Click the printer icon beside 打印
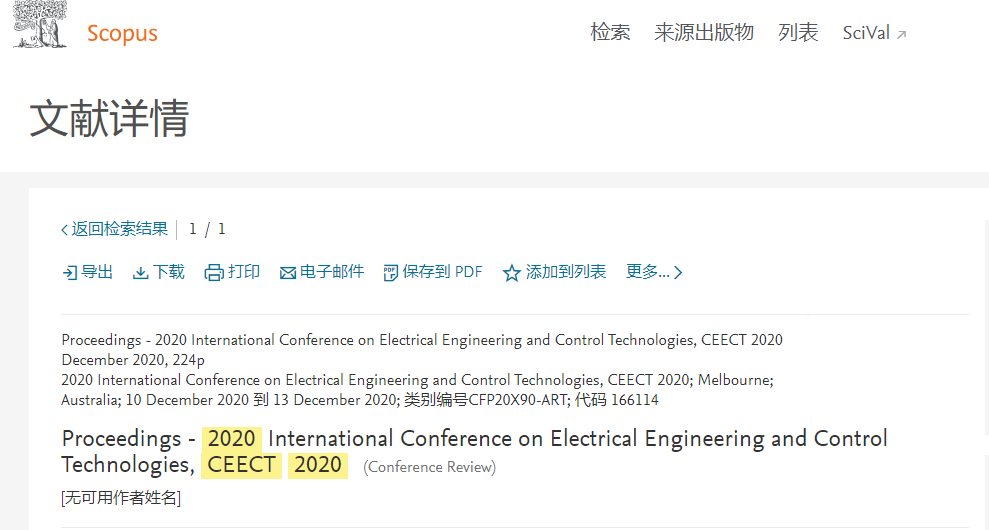Image resolution: width=989 pixels, height=530 pixels. (x=214, y=273)
